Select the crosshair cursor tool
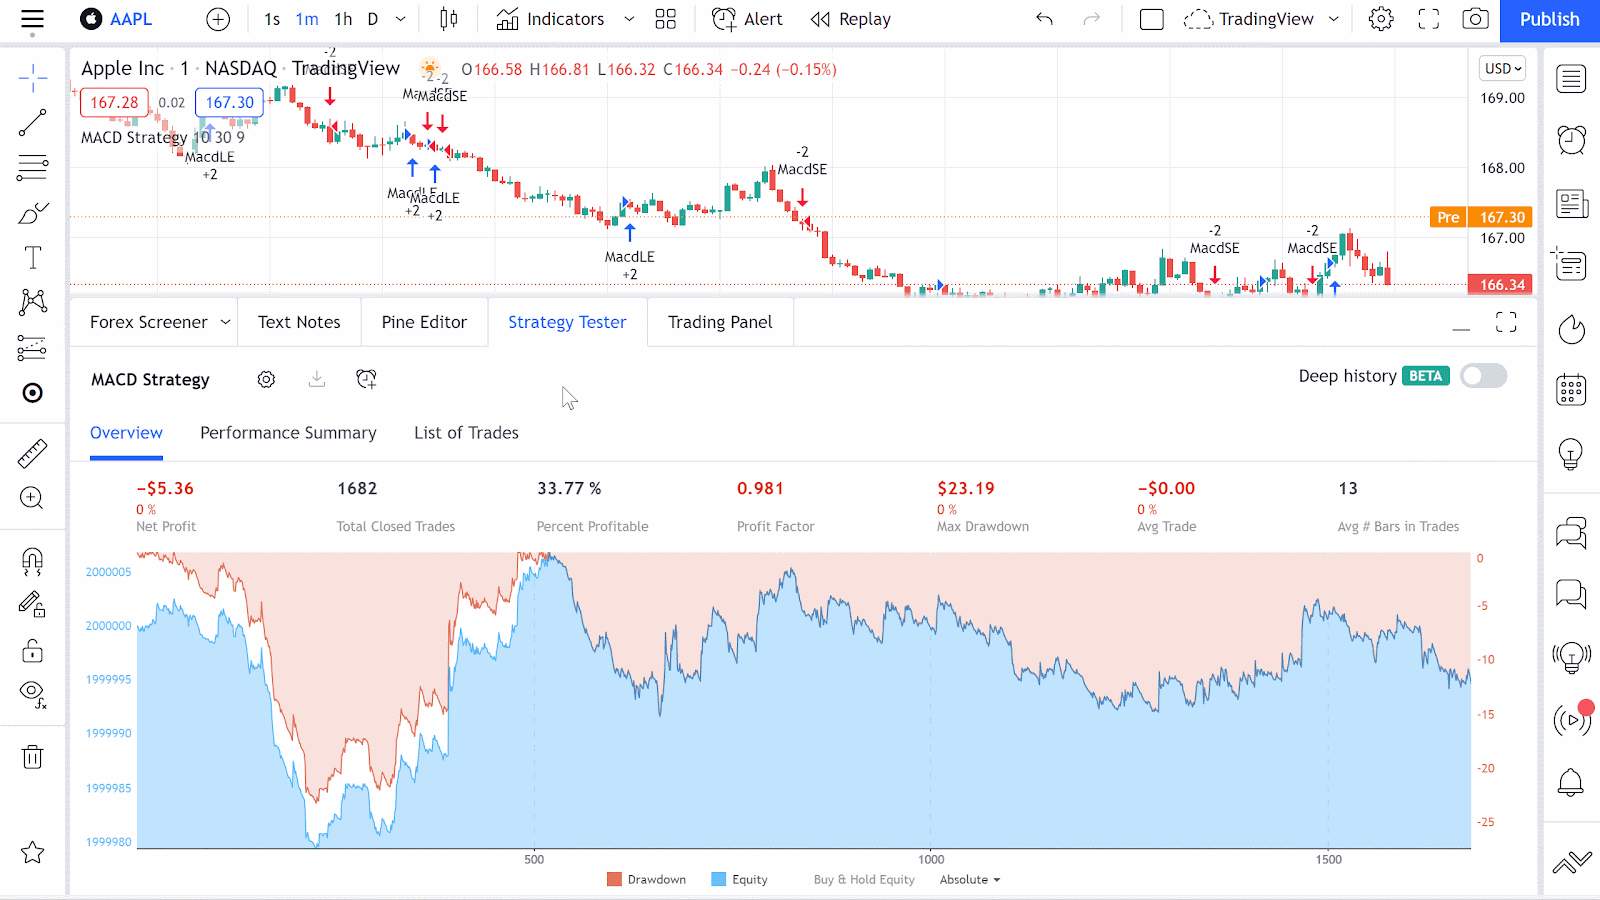This screenshot has width=1600, height=900. (32, 77)
